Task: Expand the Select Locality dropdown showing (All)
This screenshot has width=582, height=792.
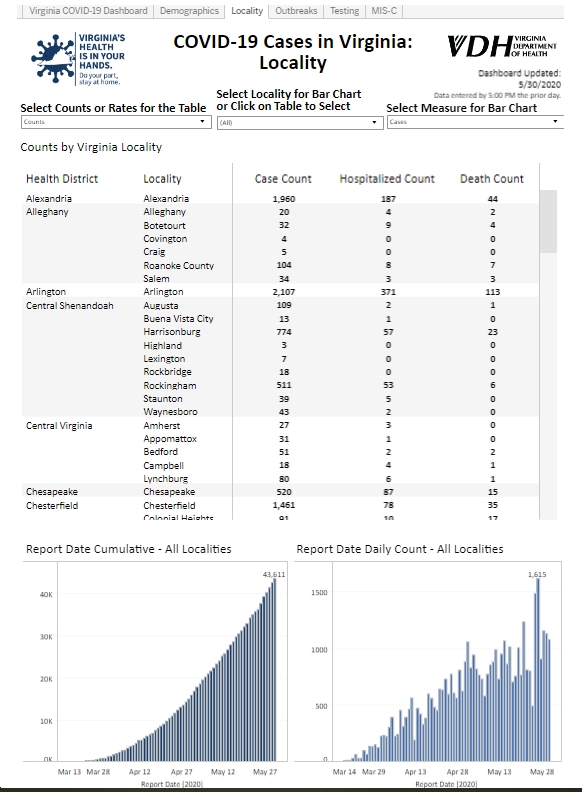Action: pos(300,123)
